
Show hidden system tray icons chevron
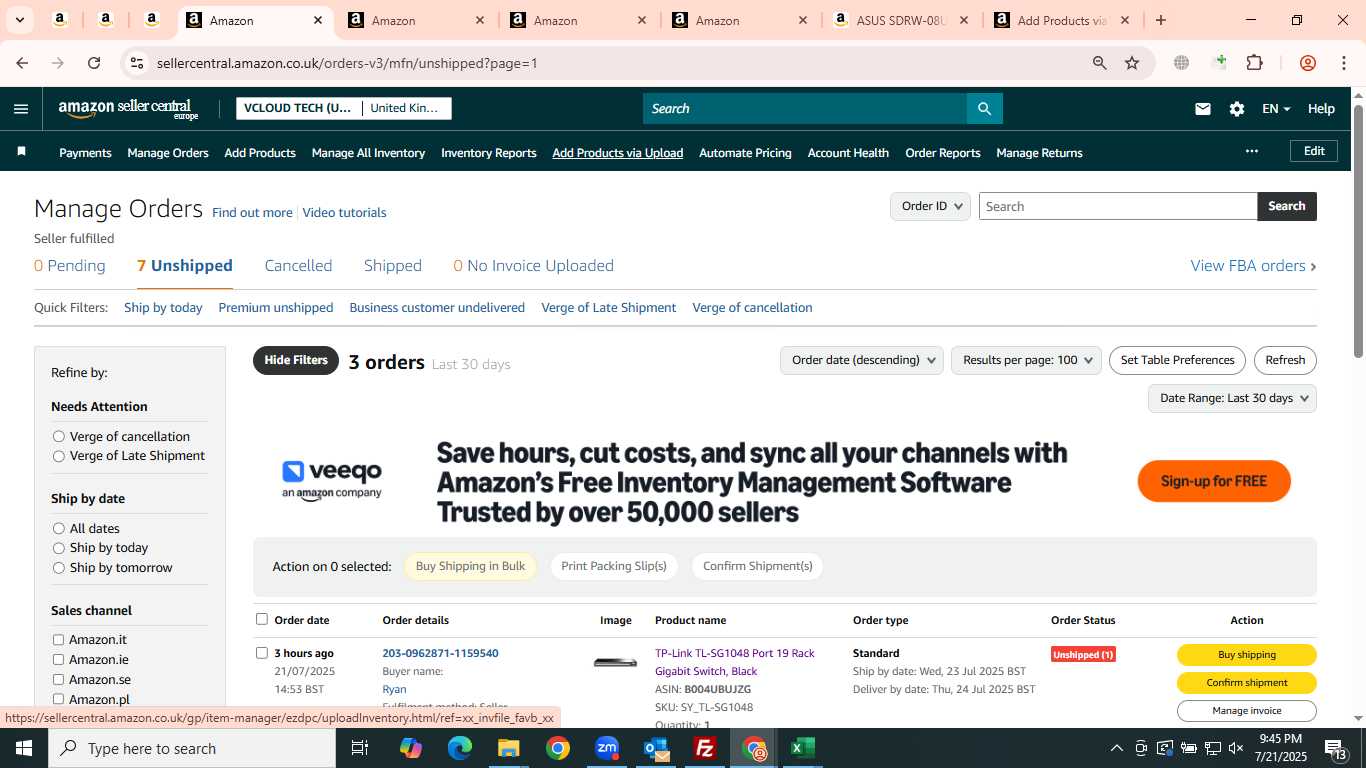click(x=1116, y=748)
